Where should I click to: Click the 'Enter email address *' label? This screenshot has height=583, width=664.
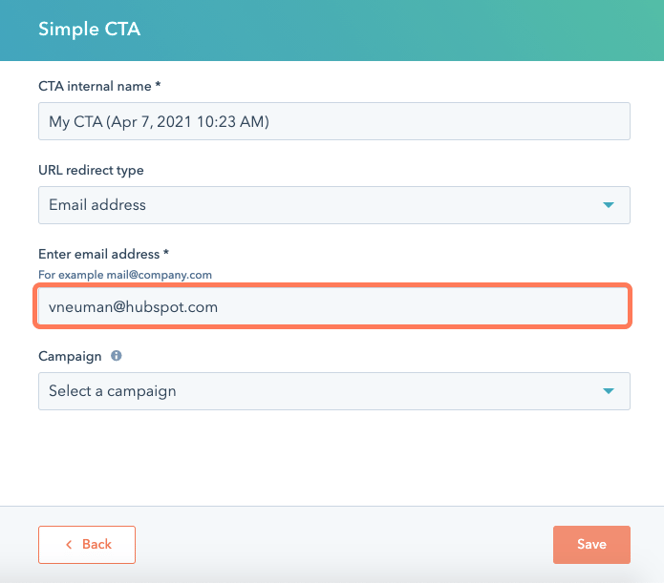coord(103,254)
